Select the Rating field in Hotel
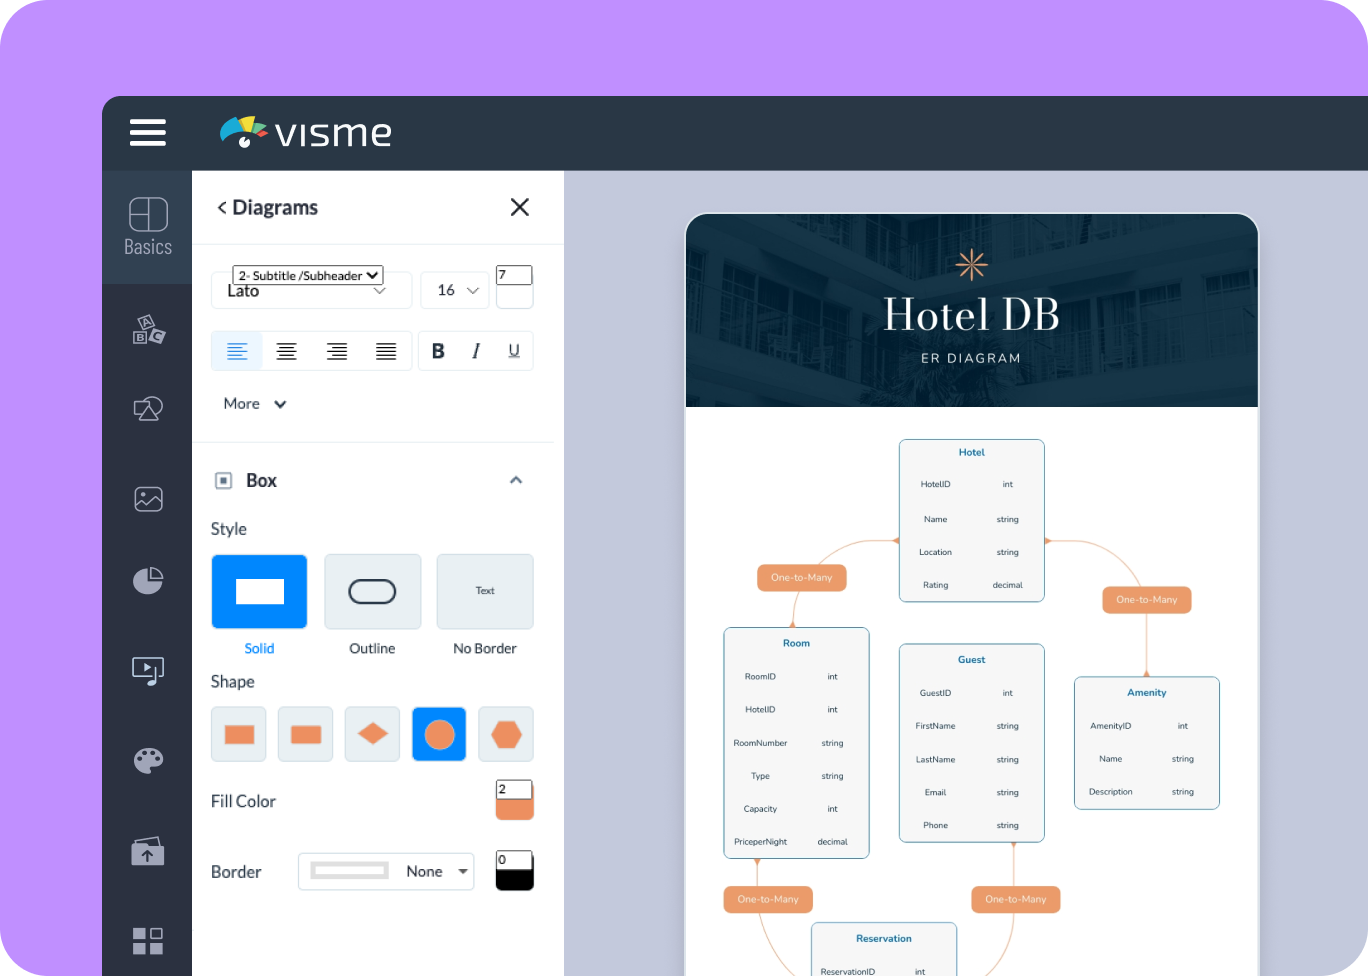 point(936,585)
